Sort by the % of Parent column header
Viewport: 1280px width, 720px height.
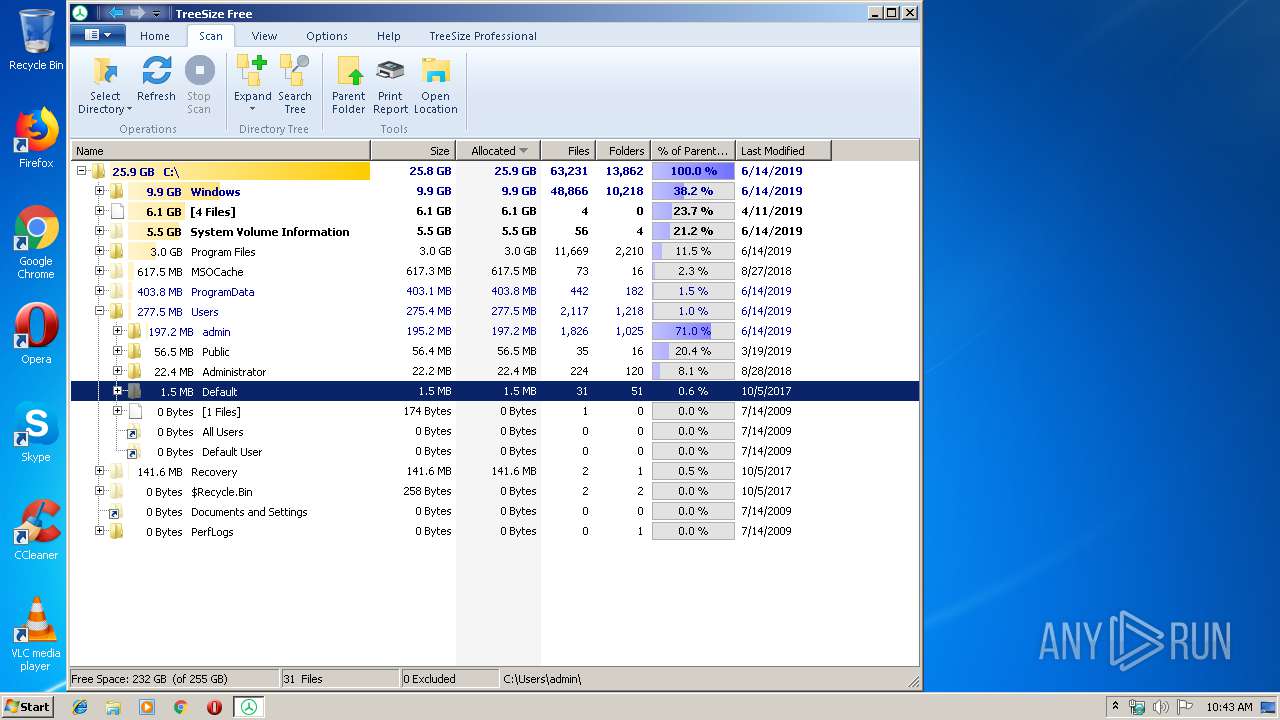coord(693,150)
